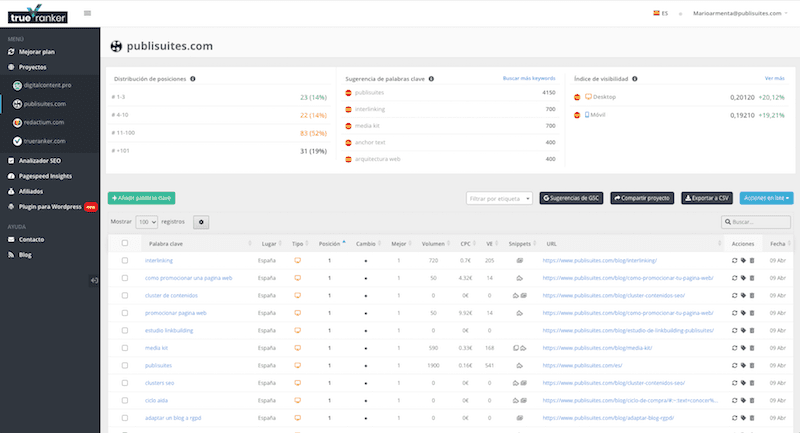The height and width of the screenshot is (433, 800).
Task: Click info icon beside Sugerencia de palabras clave
Action: (431, 79)
